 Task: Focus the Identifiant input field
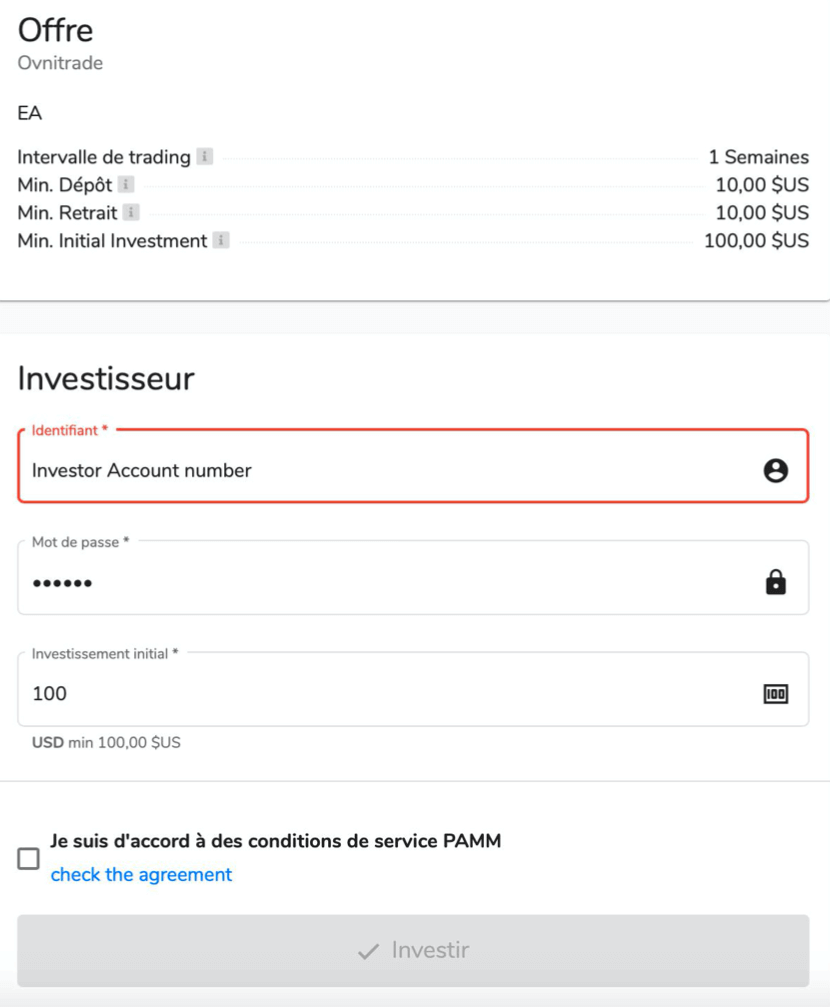point(380,471)
